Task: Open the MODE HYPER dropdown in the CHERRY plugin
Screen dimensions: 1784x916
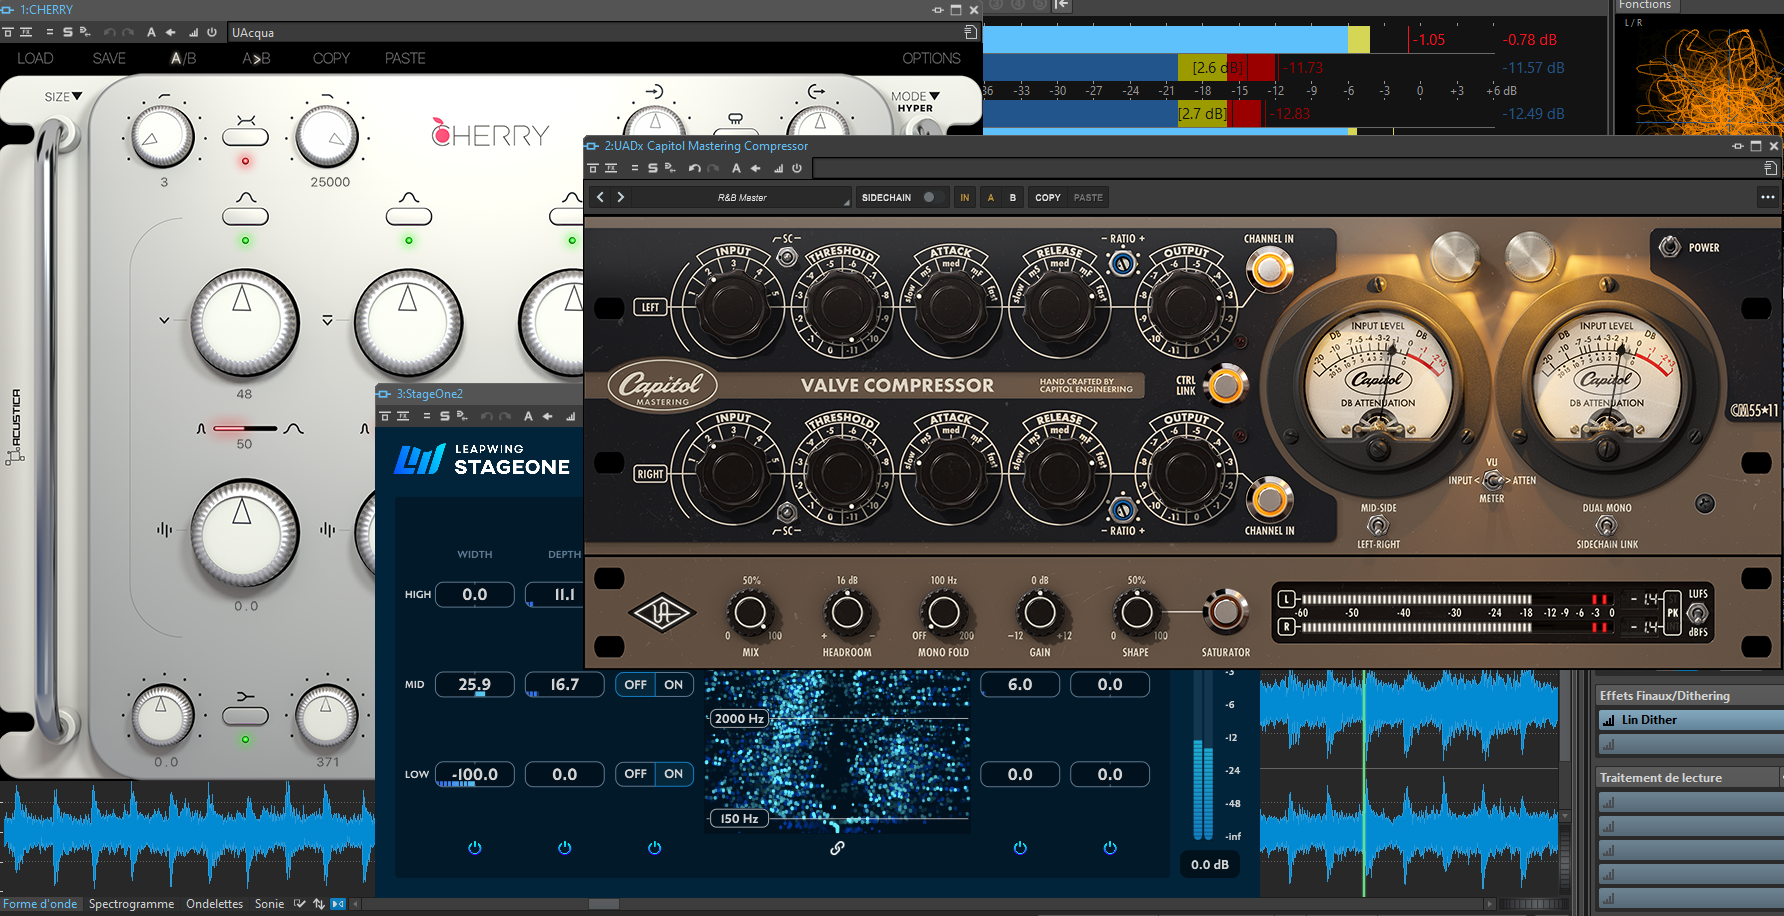Action: (915, 102)
